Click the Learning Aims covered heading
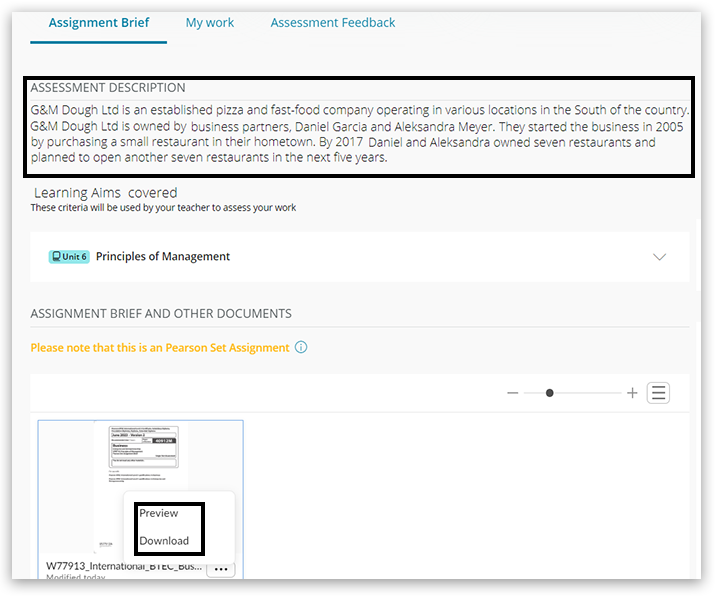This screenshot has height=597, width=719. pos(105,193)
